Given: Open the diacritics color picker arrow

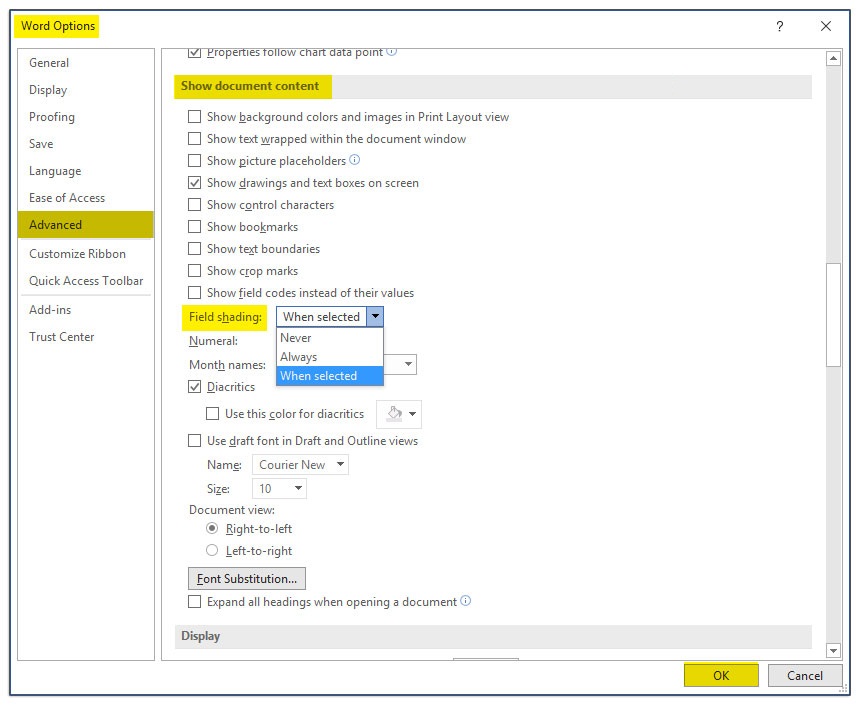Looking at the screenshot, I should [413, 414].
